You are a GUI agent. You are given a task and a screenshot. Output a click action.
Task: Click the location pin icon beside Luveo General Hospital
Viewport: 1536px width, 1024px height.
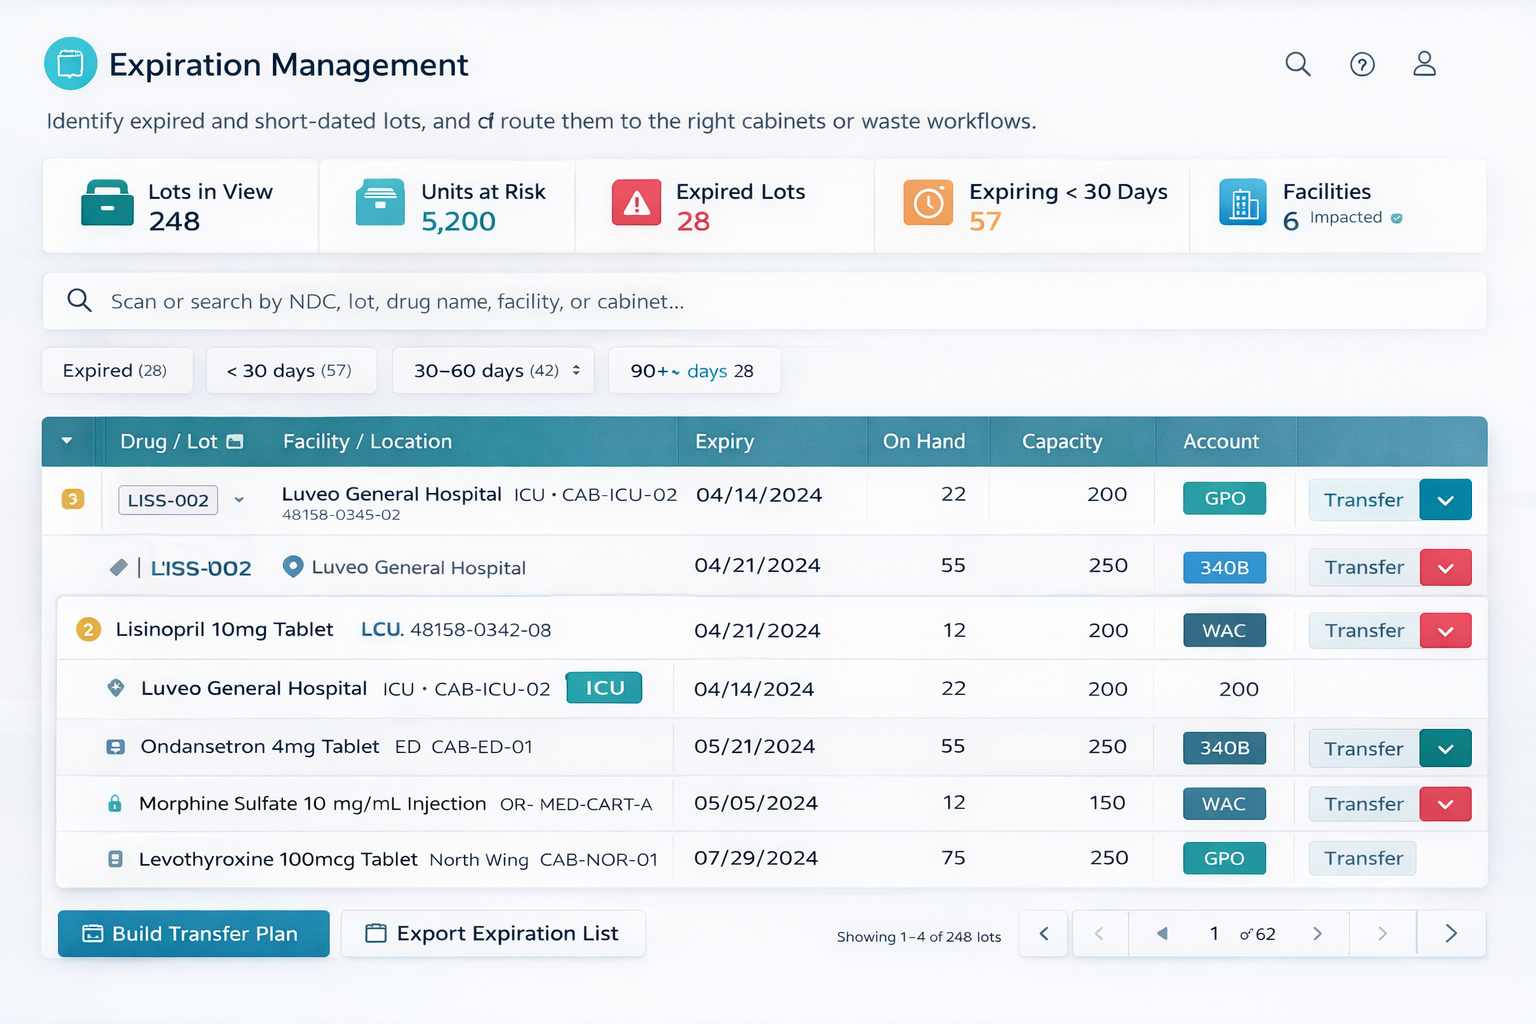[291, 567]
